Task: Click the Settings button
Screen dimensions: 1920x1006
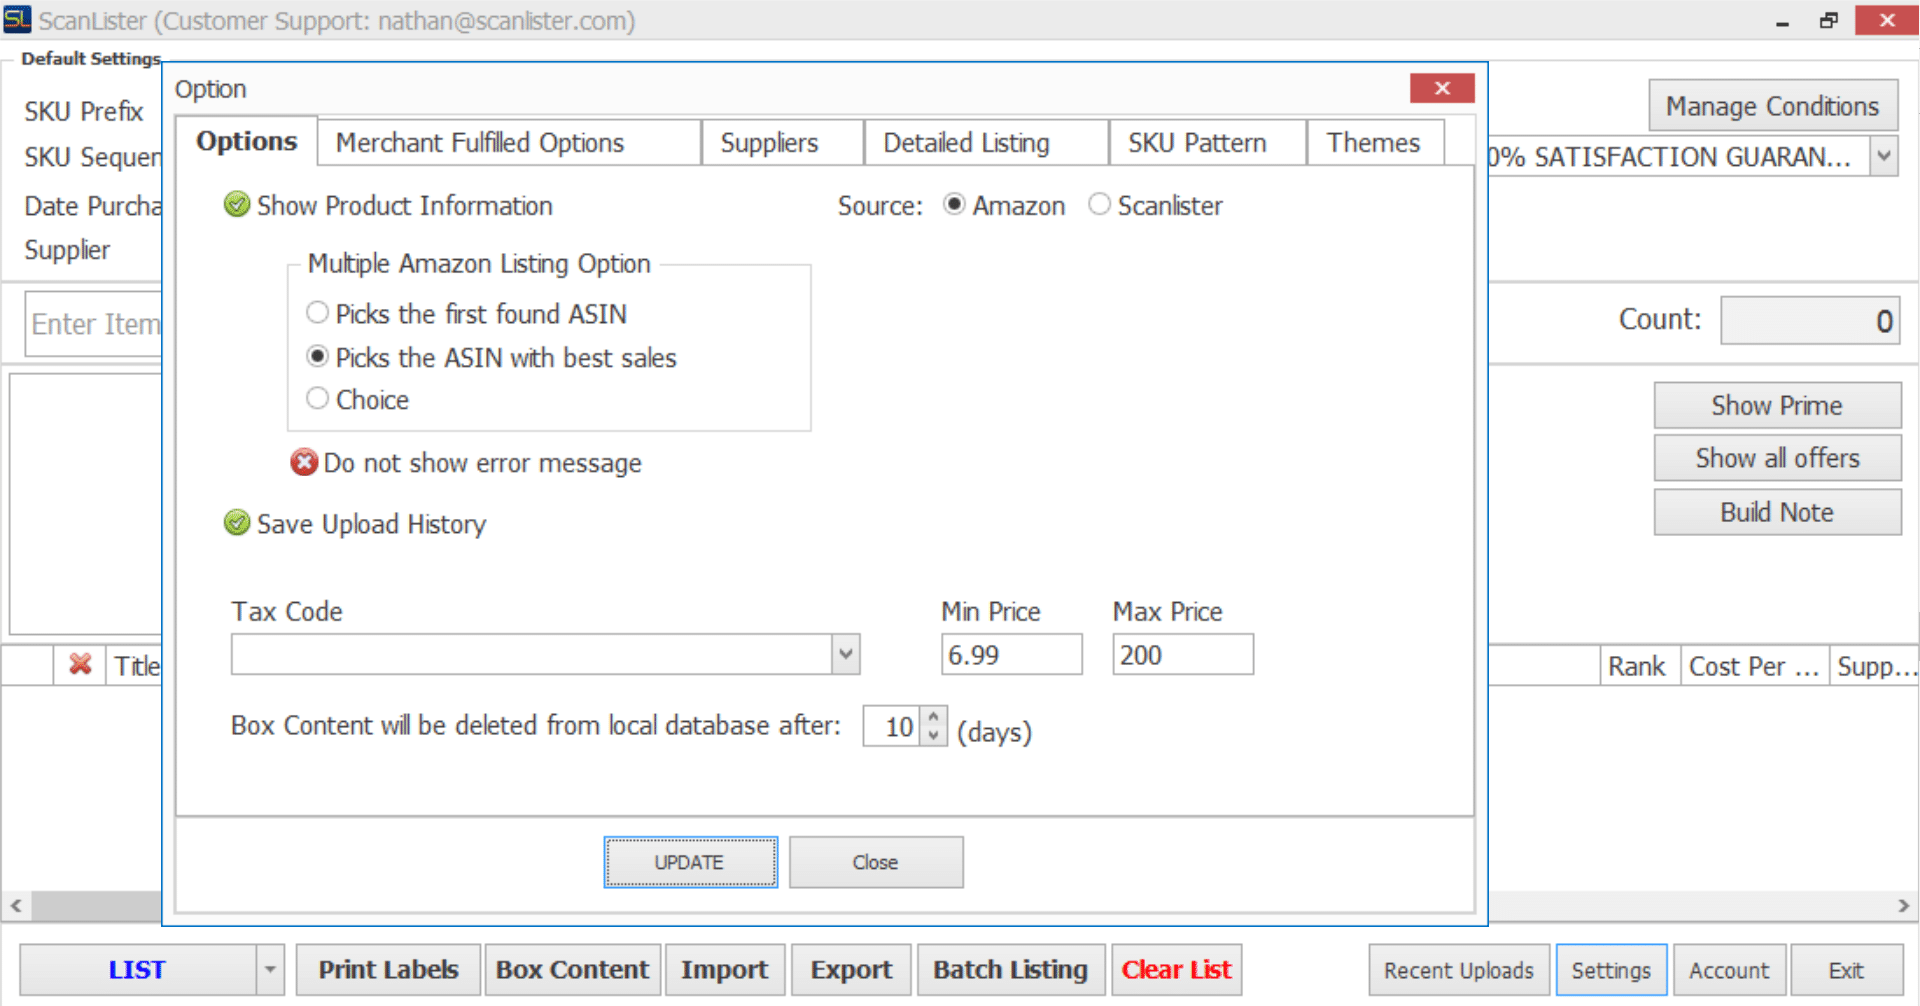Action: (x=1611, y=970)
